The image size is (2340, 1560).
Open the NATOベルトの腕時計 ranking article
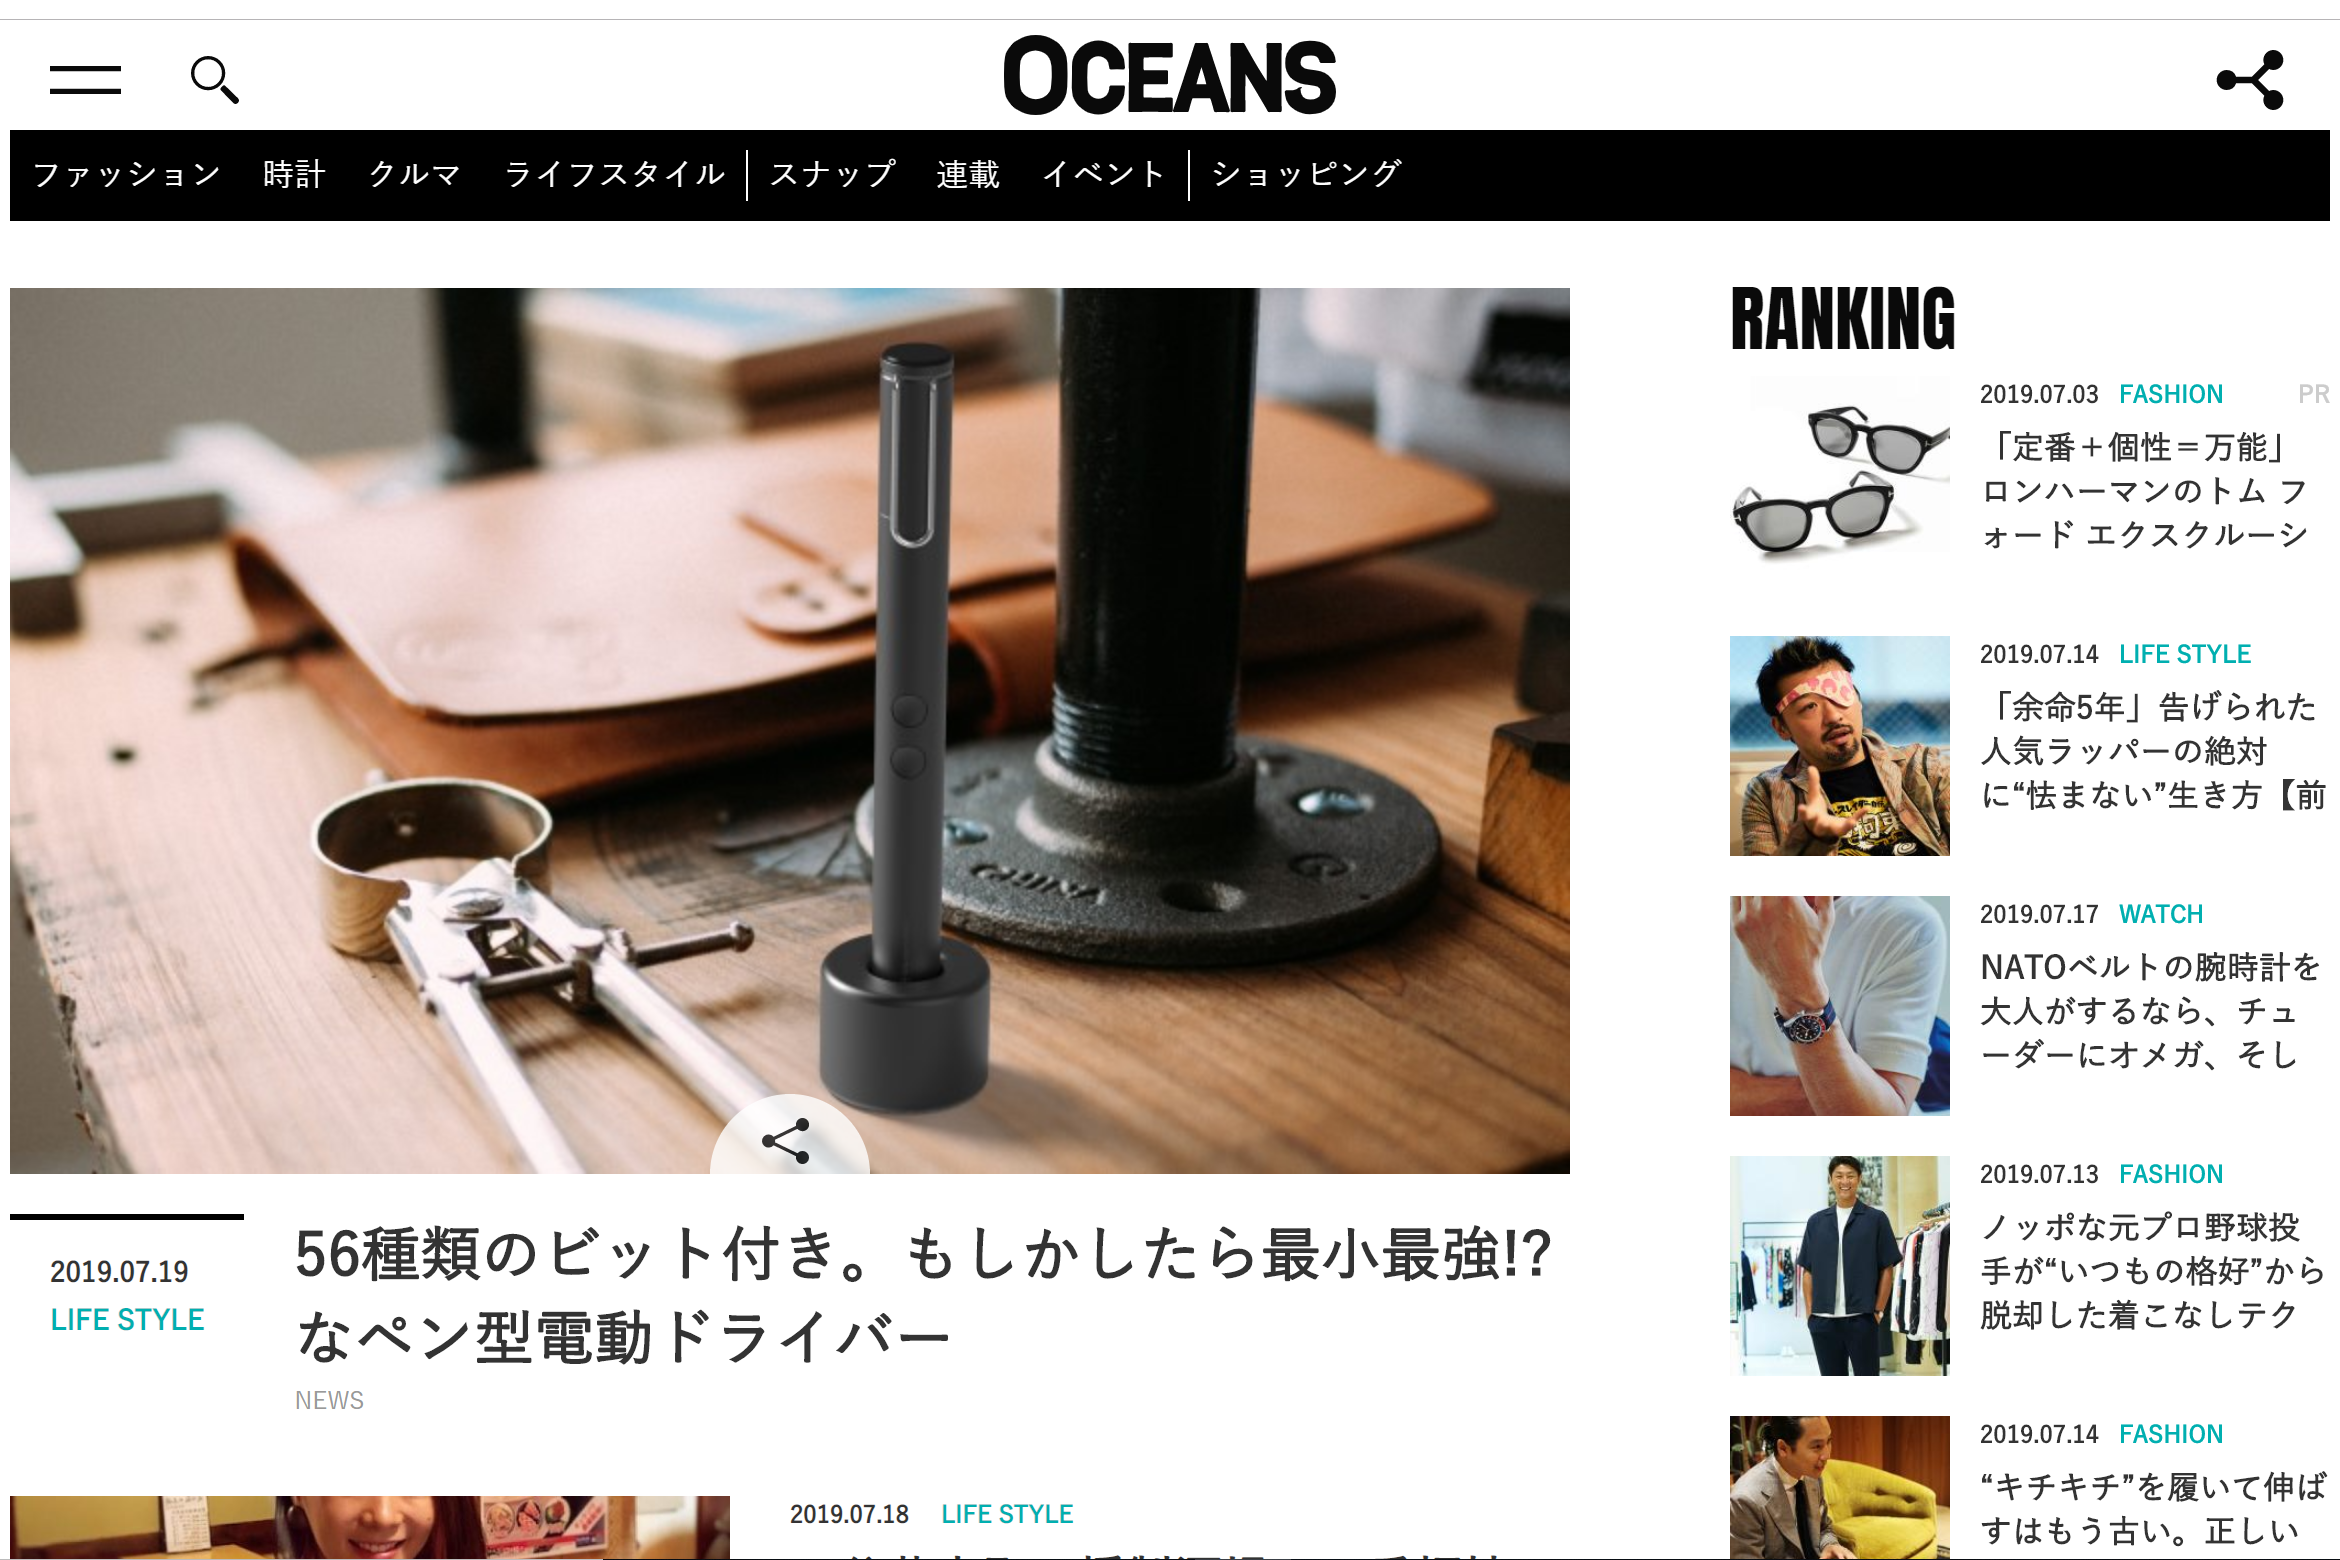(2150, 1011)
